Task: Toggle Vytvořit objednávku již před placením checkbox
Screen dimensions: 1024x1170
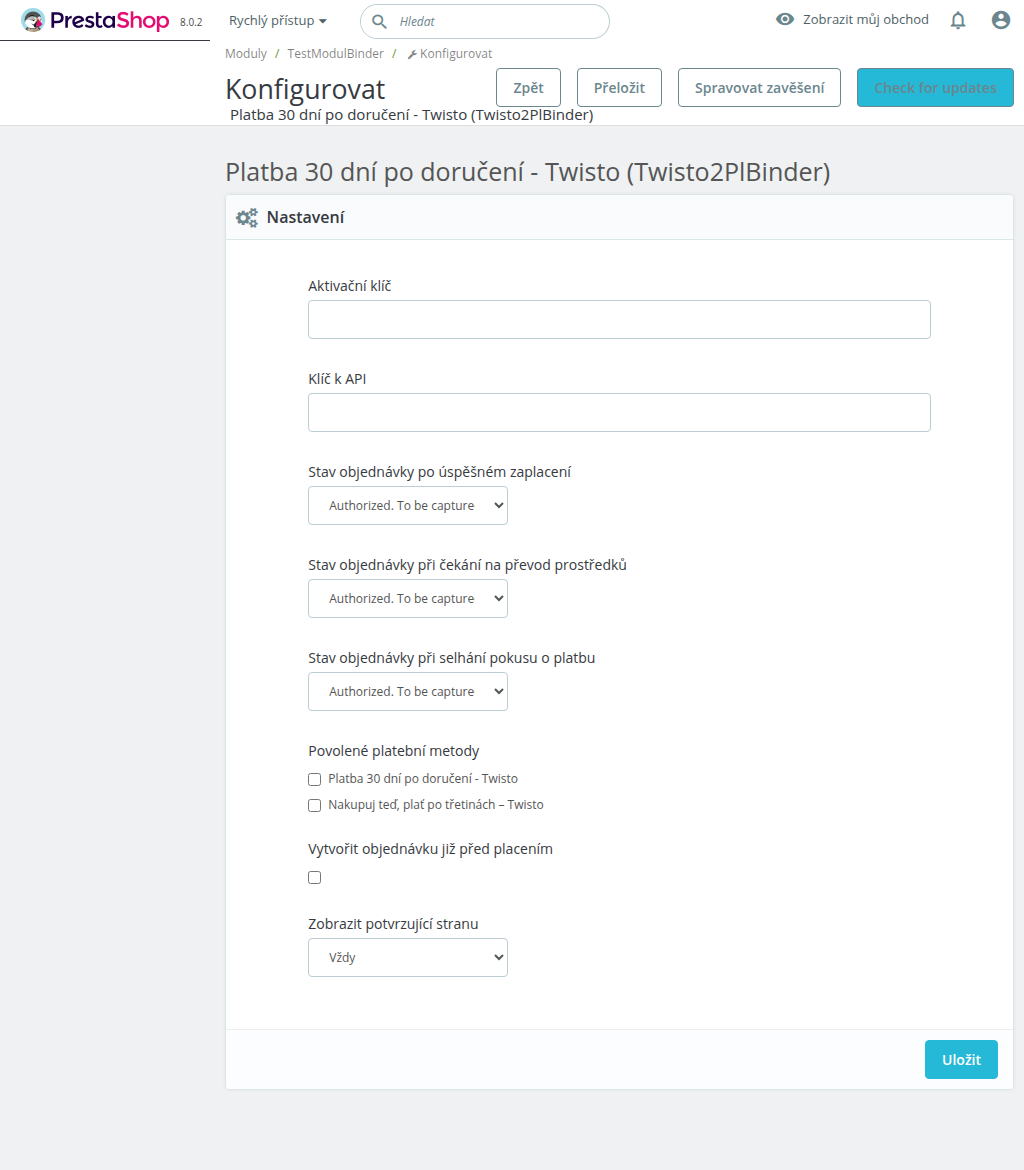Action: 315,878
